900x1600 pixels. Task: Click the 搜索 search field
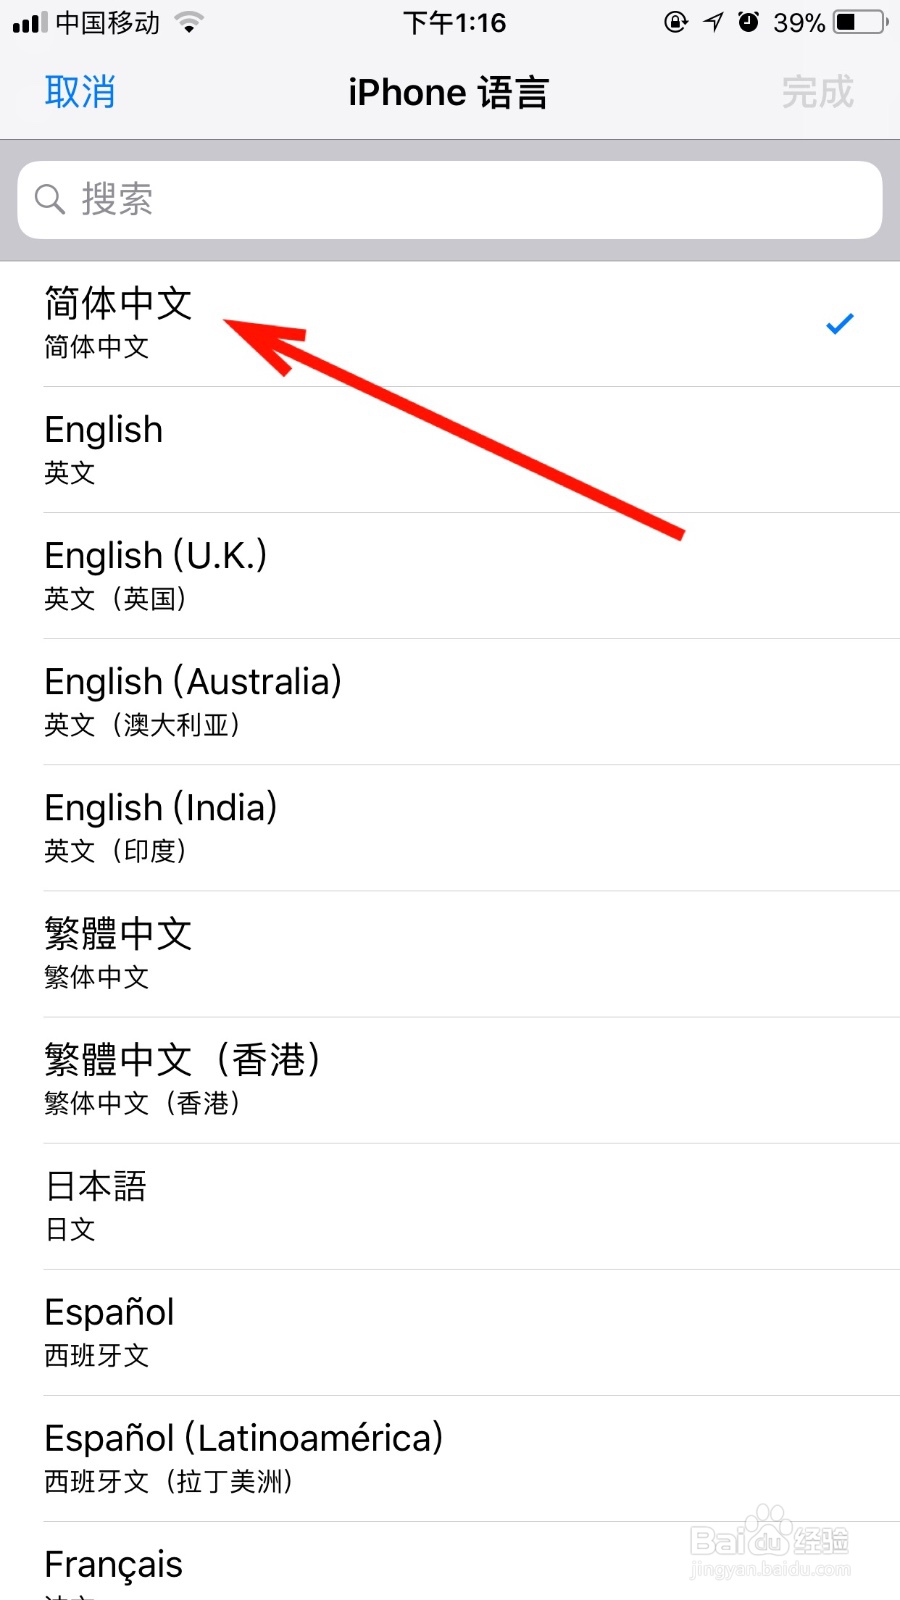pyautogui.click(x=450, y=199)
